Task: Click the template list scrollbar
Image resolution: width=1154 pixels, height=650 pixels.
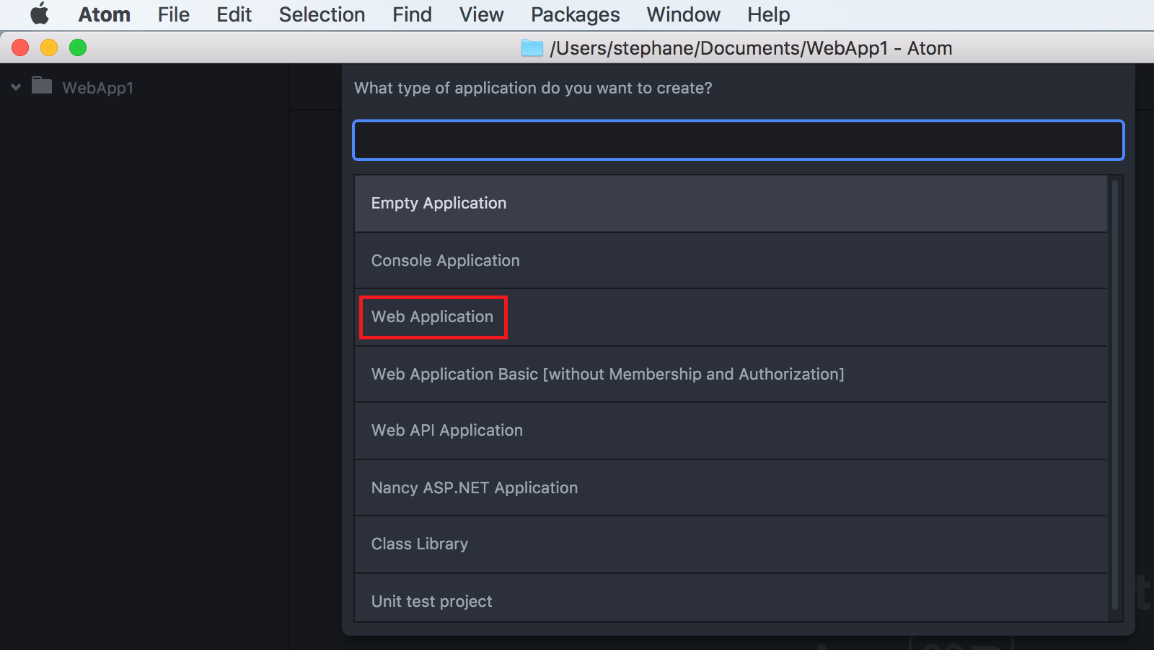Action: pyautogui.click(x=1115, y=394)
